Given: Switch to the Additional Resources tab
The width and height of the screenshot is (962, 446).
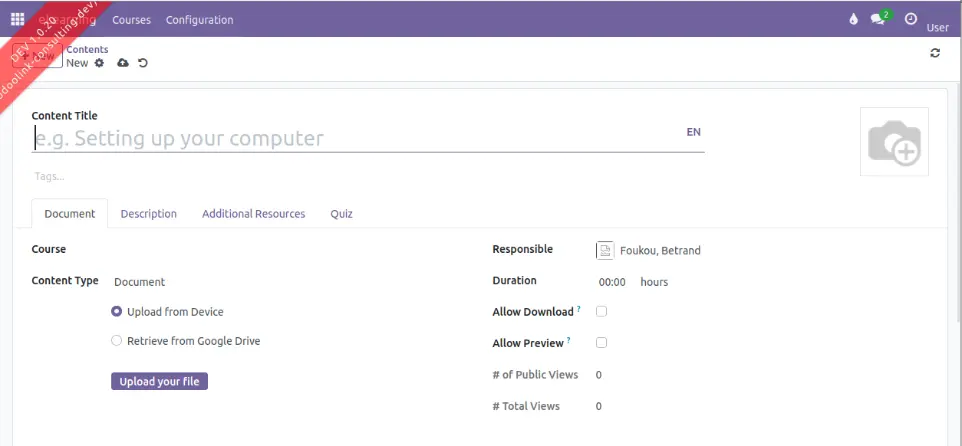Looking at the screenshot, I should [253, 214].
